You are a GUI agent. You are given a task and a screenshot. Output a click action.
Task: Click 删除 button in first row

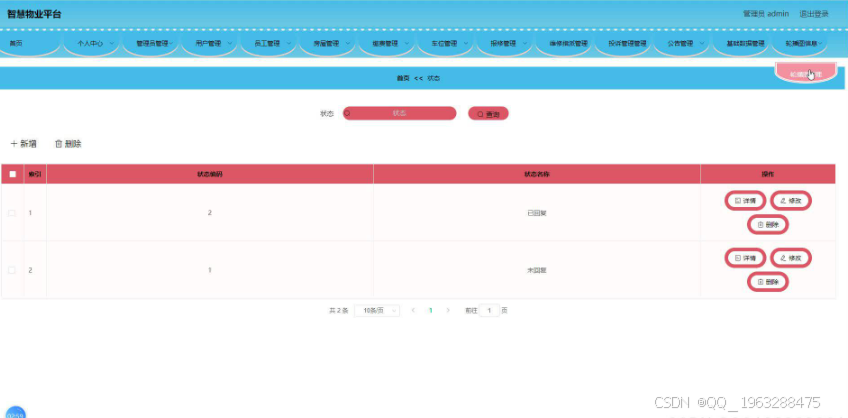click(767, 224)
